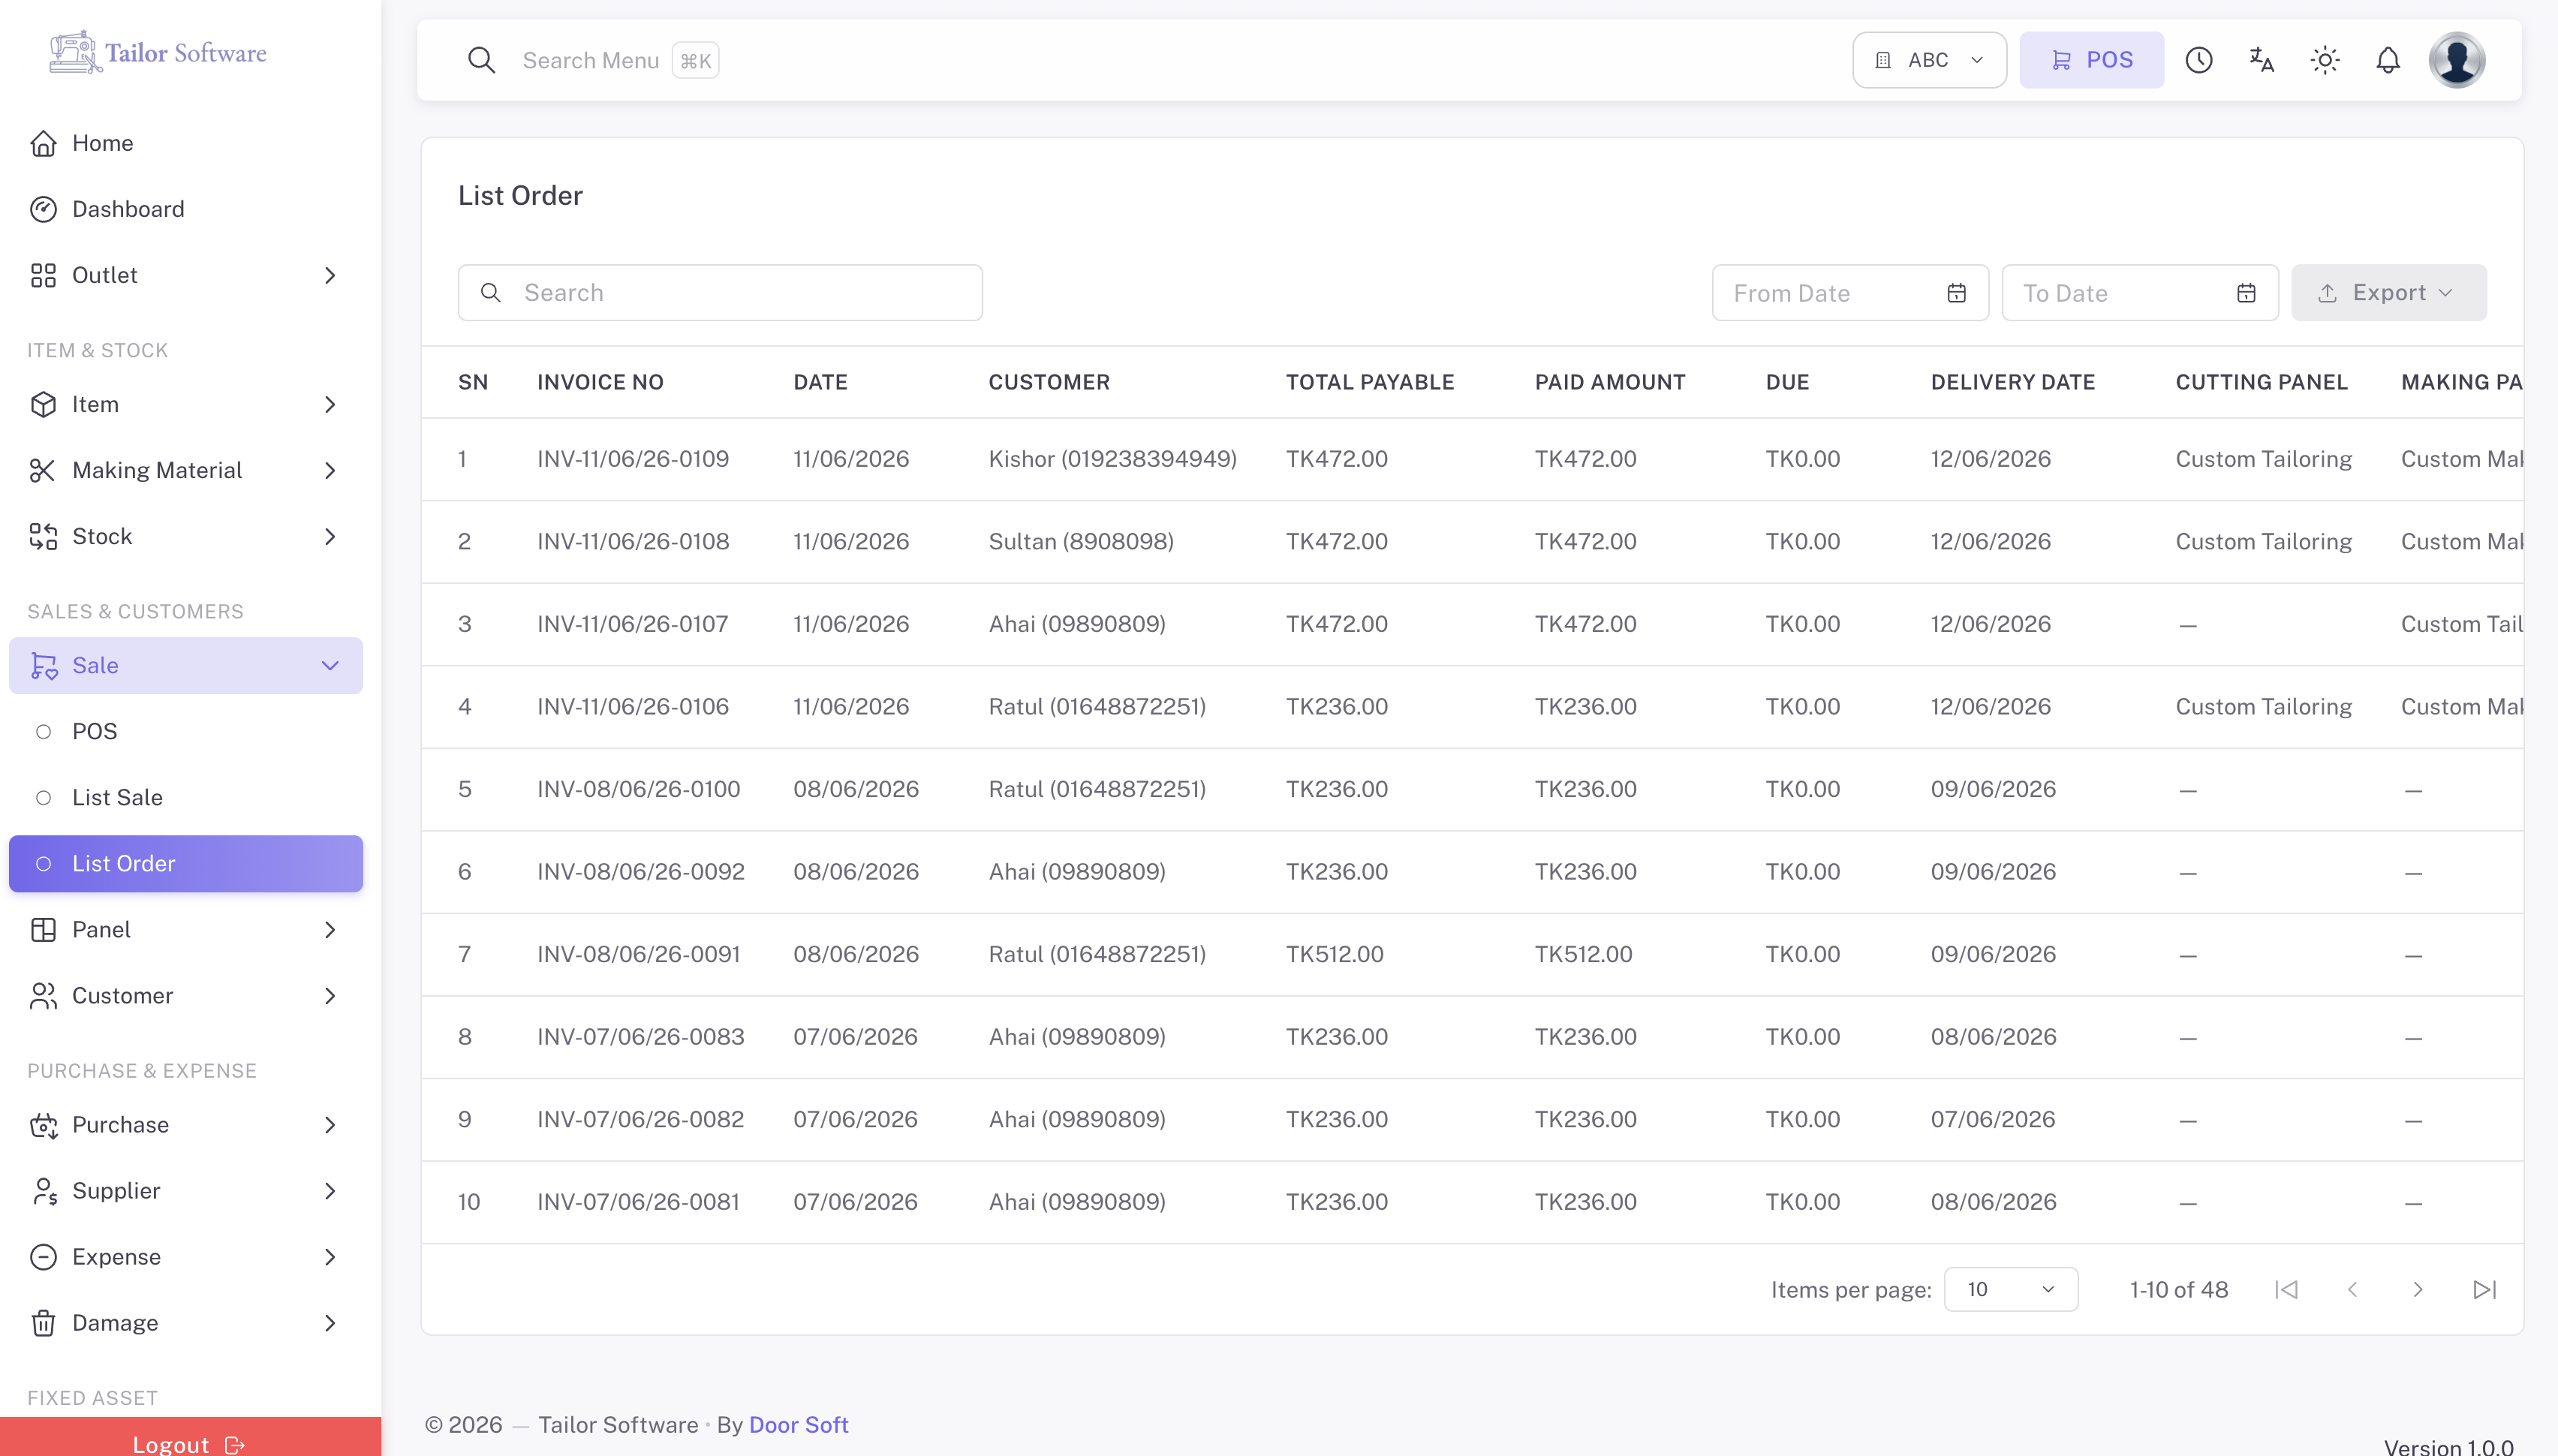Jump to last page arrow

pos(2485,1289)
